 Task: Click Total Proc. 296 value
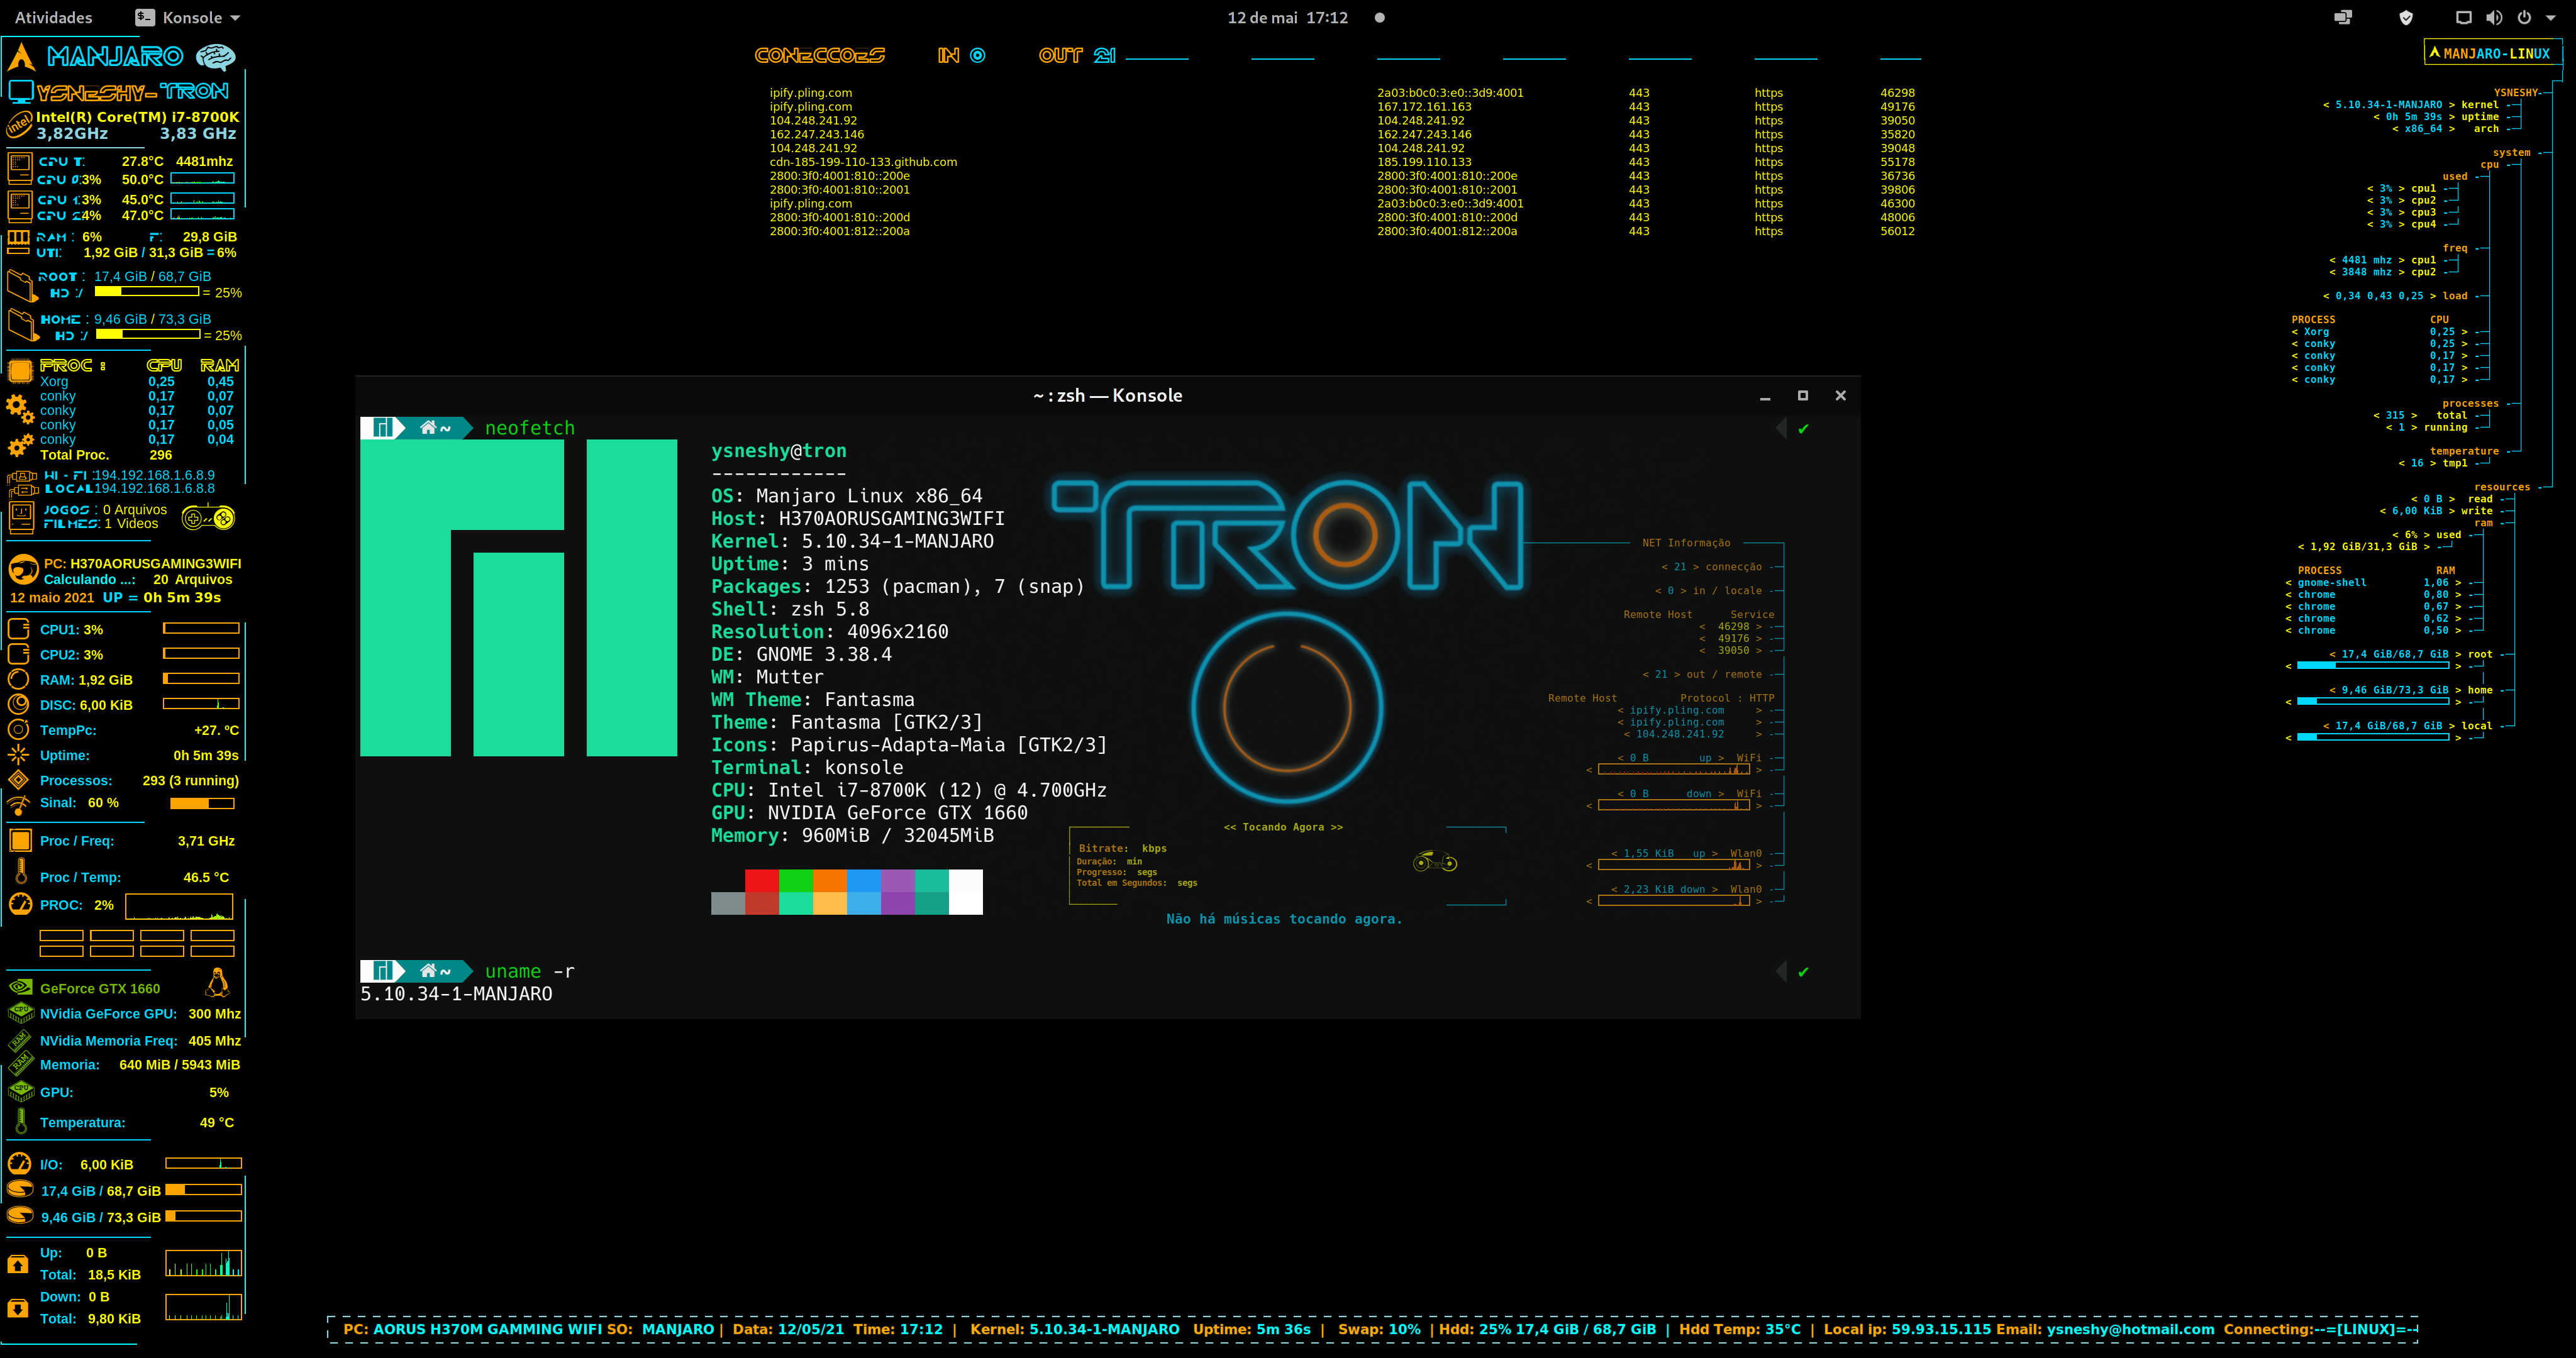click(x=160, y=455)
